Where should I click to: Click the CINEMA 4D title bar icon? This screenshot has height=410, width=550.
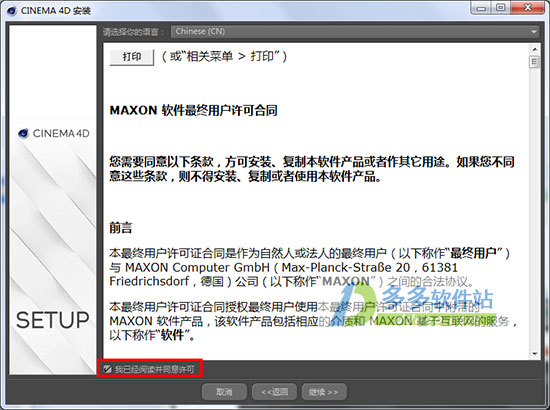12,11
